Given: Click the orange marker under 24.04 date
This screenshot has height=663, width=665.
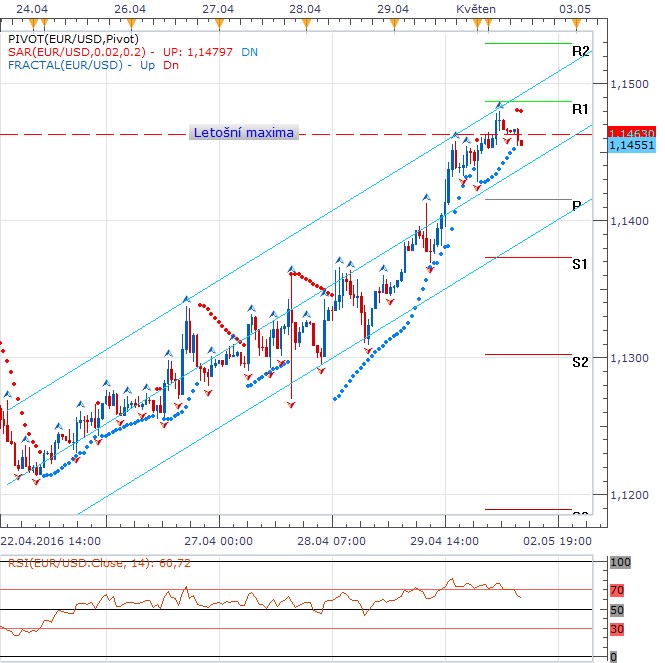Looking at the screenshot, I should (33, 20).
